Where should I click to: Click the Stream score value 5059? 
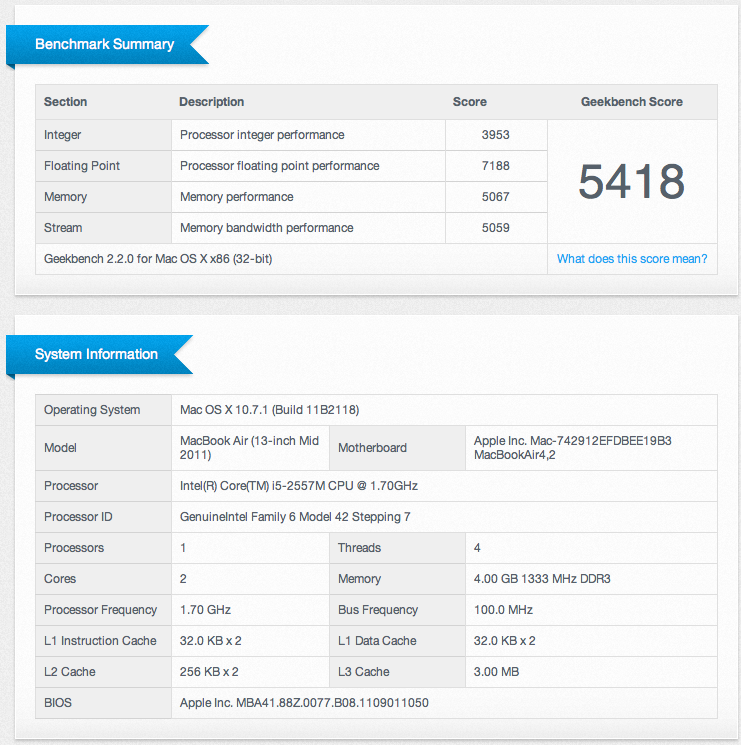[495, 228]
